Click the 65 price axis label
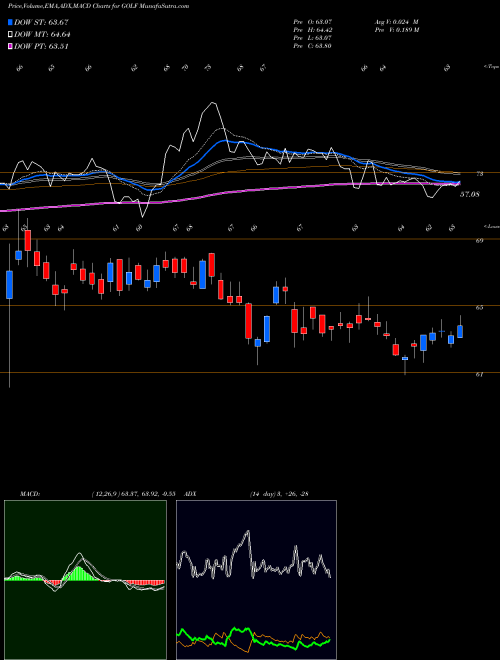This screenshot has width=500, height=660. pos(479,307)
